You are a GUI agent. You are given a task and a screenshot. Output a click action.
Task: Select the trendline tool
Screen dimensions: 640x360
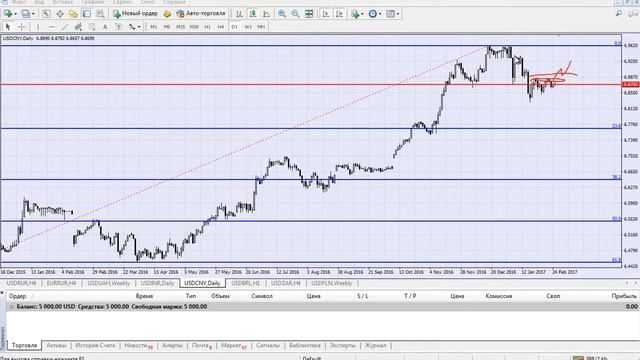65,27
